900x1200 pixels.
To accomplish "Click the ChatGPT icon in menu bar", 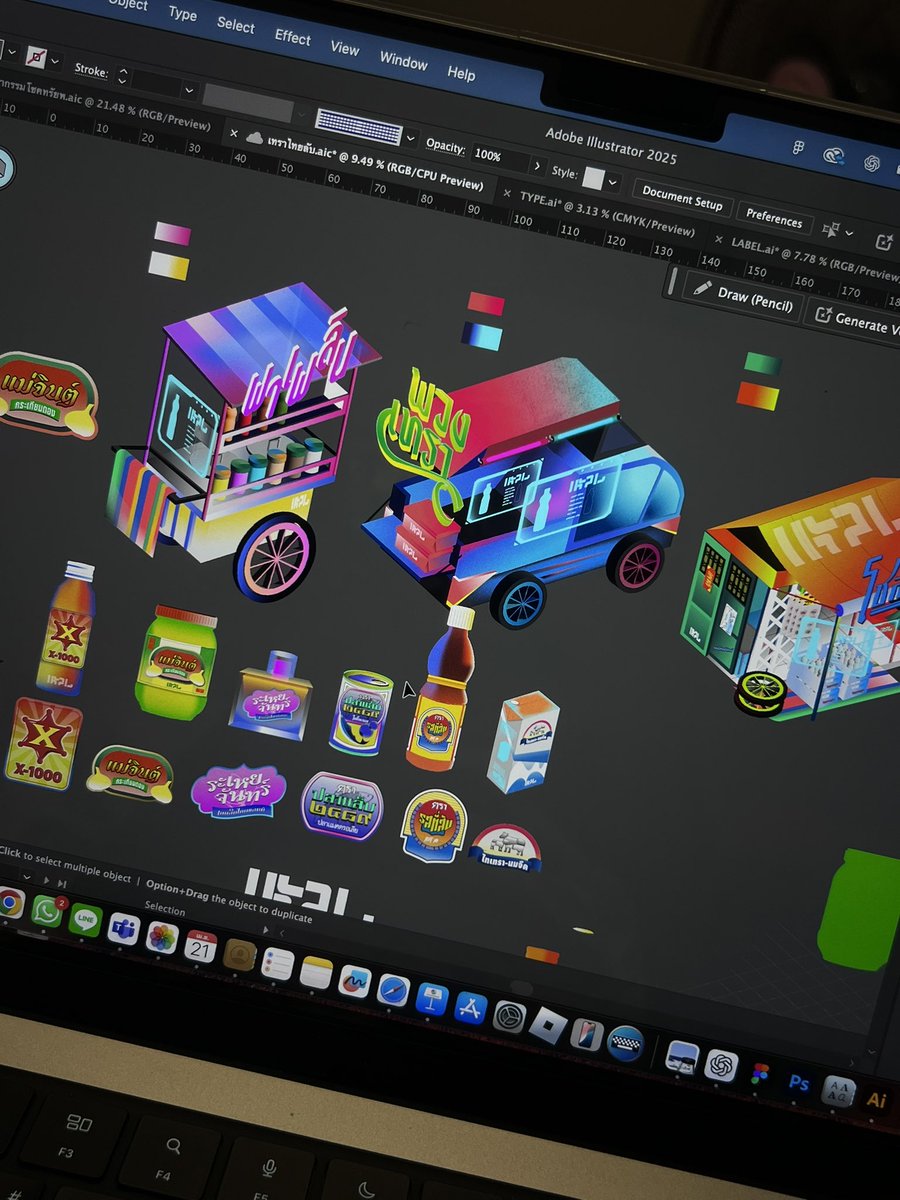I will pos(872,164).
